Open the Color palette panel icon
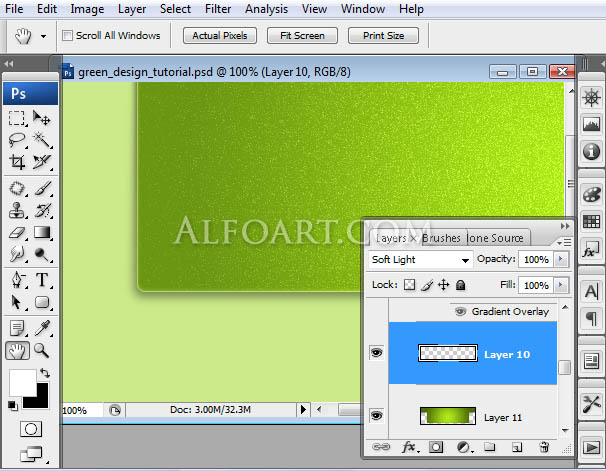This screenshot has width=606, height=471. 591,195
